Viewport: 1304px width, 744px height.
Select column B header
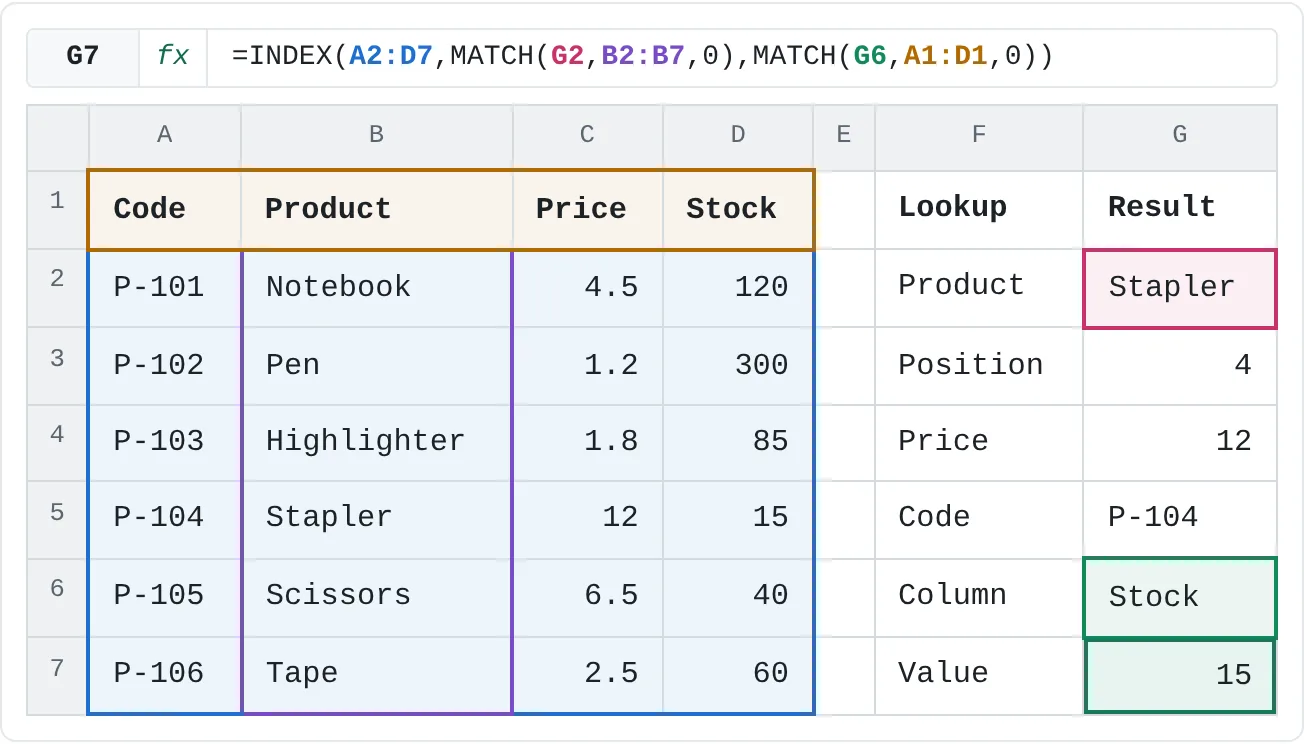pos(377,135)
